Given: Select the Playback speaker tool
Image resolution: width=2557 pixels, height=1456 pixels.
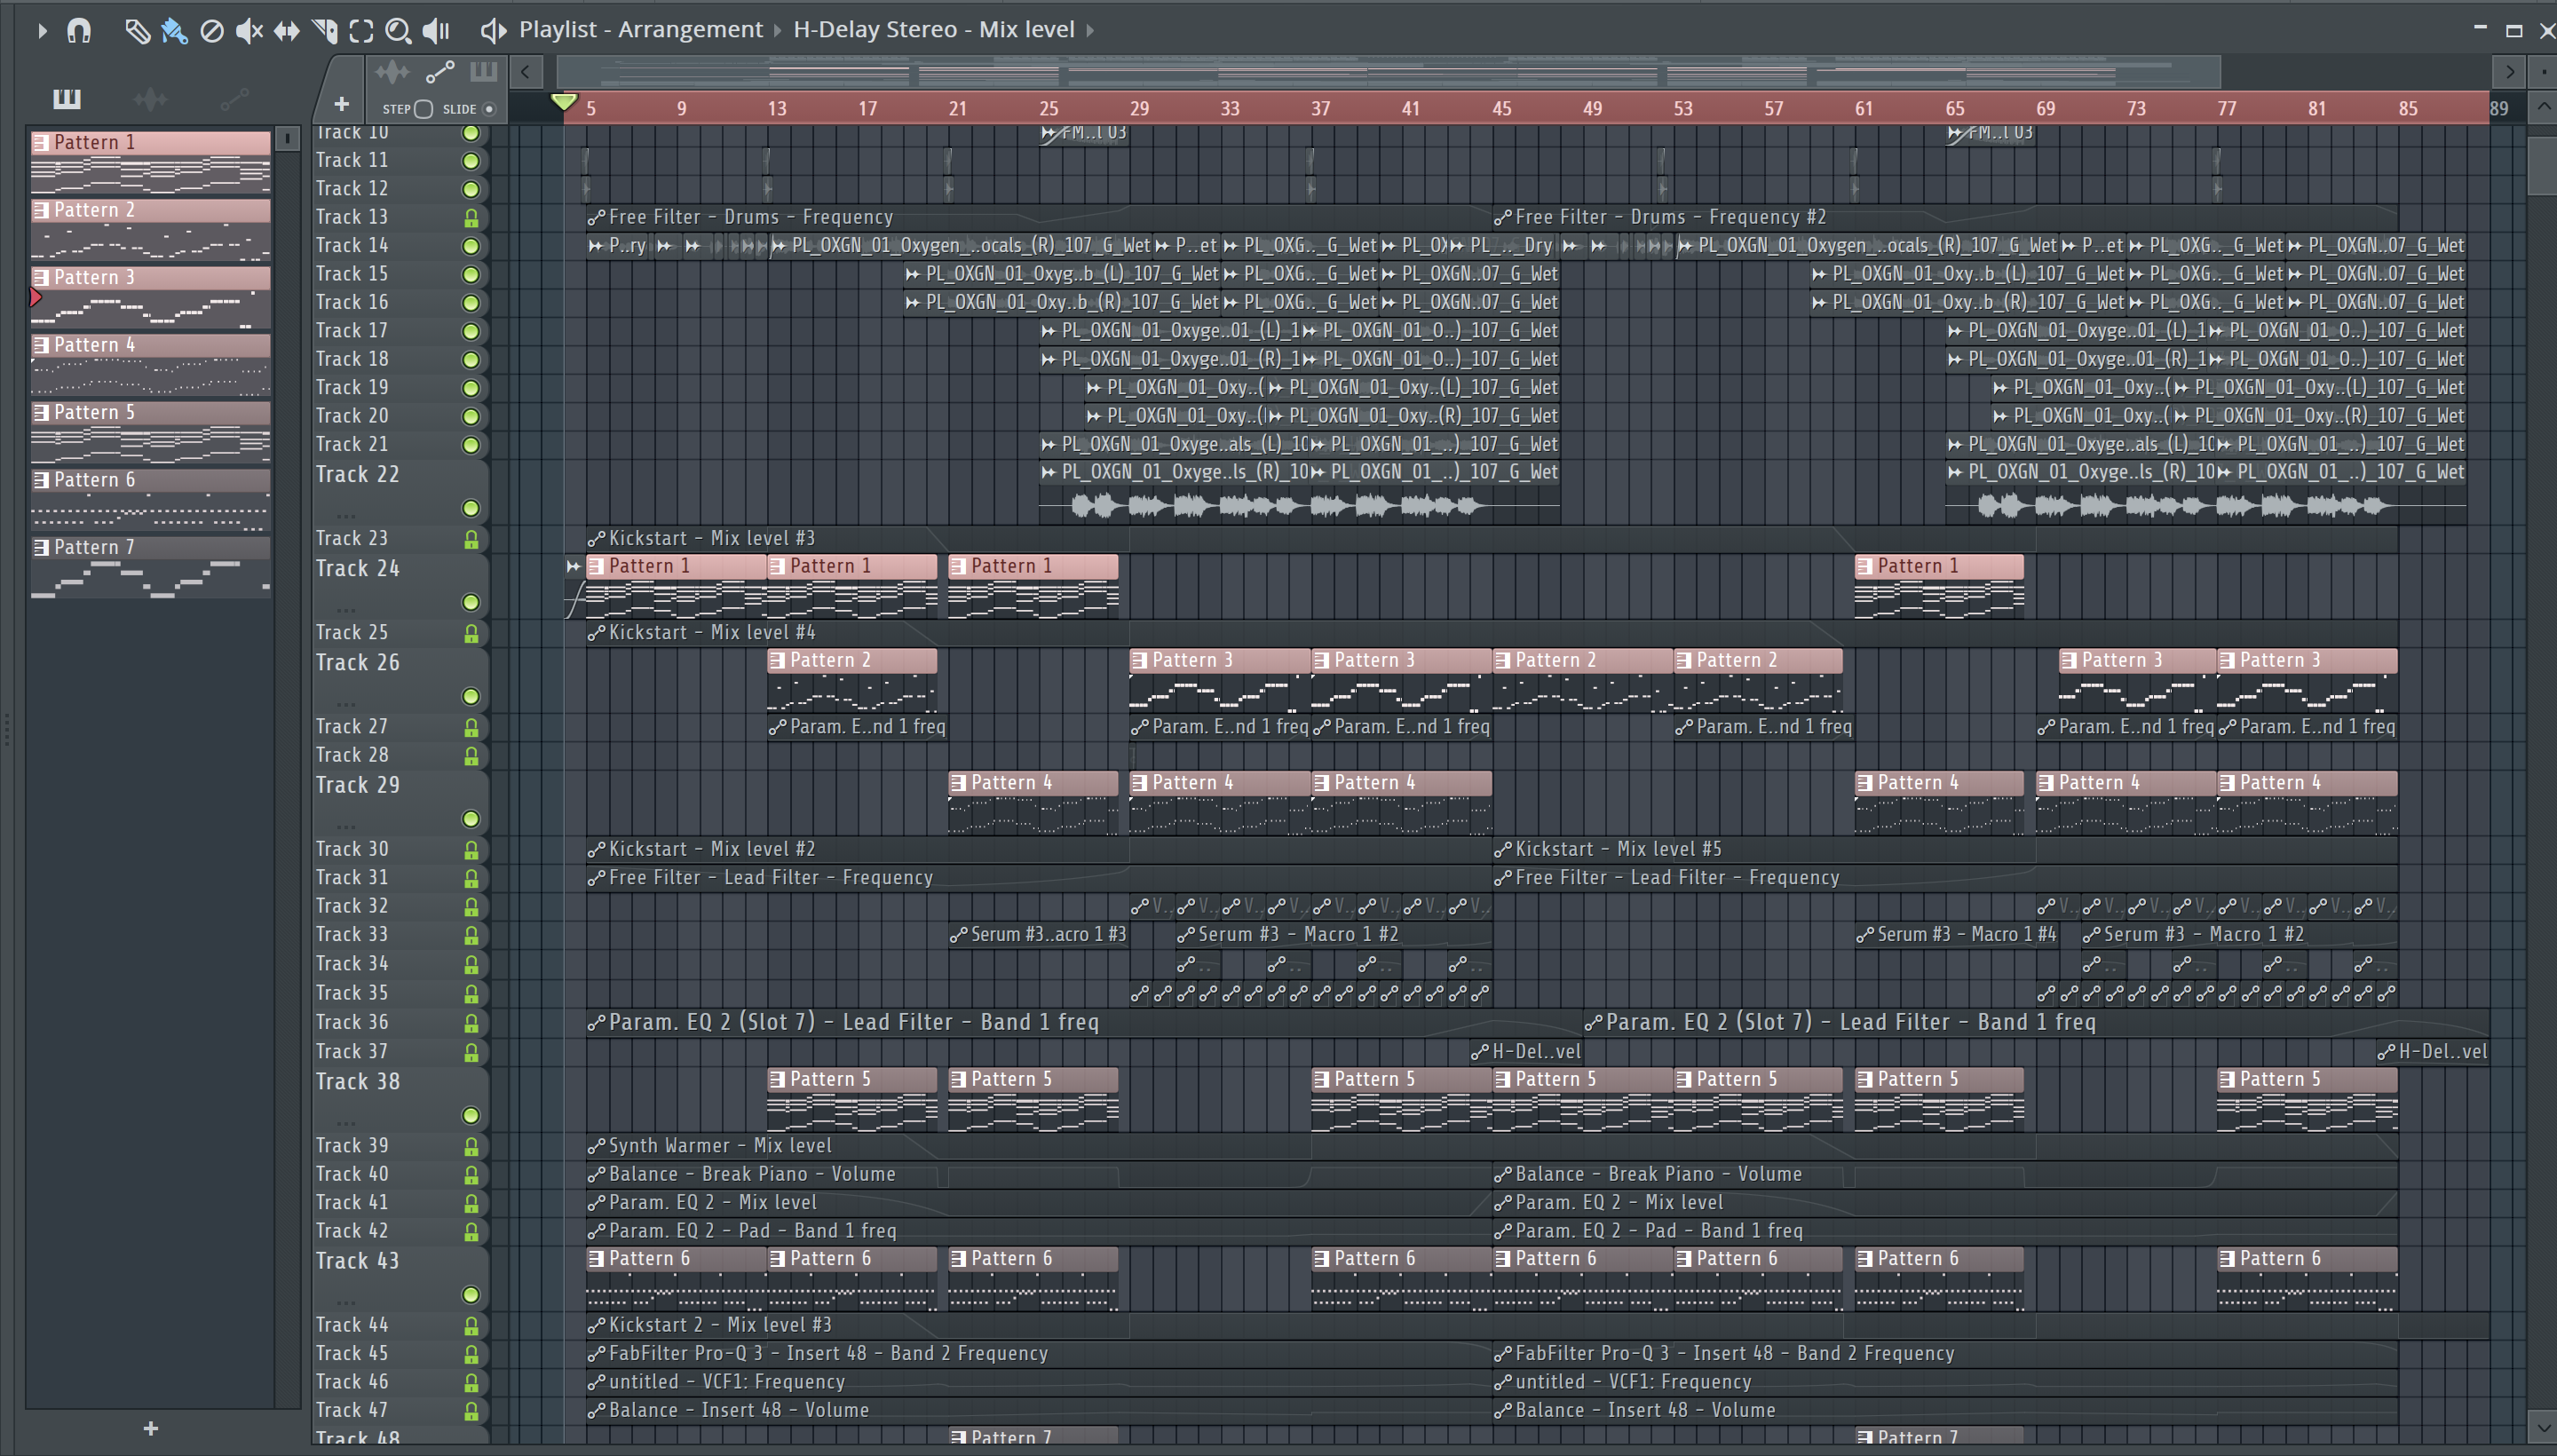Looking at the screenshot, I should pyautogui.click(x=435, y=31).
